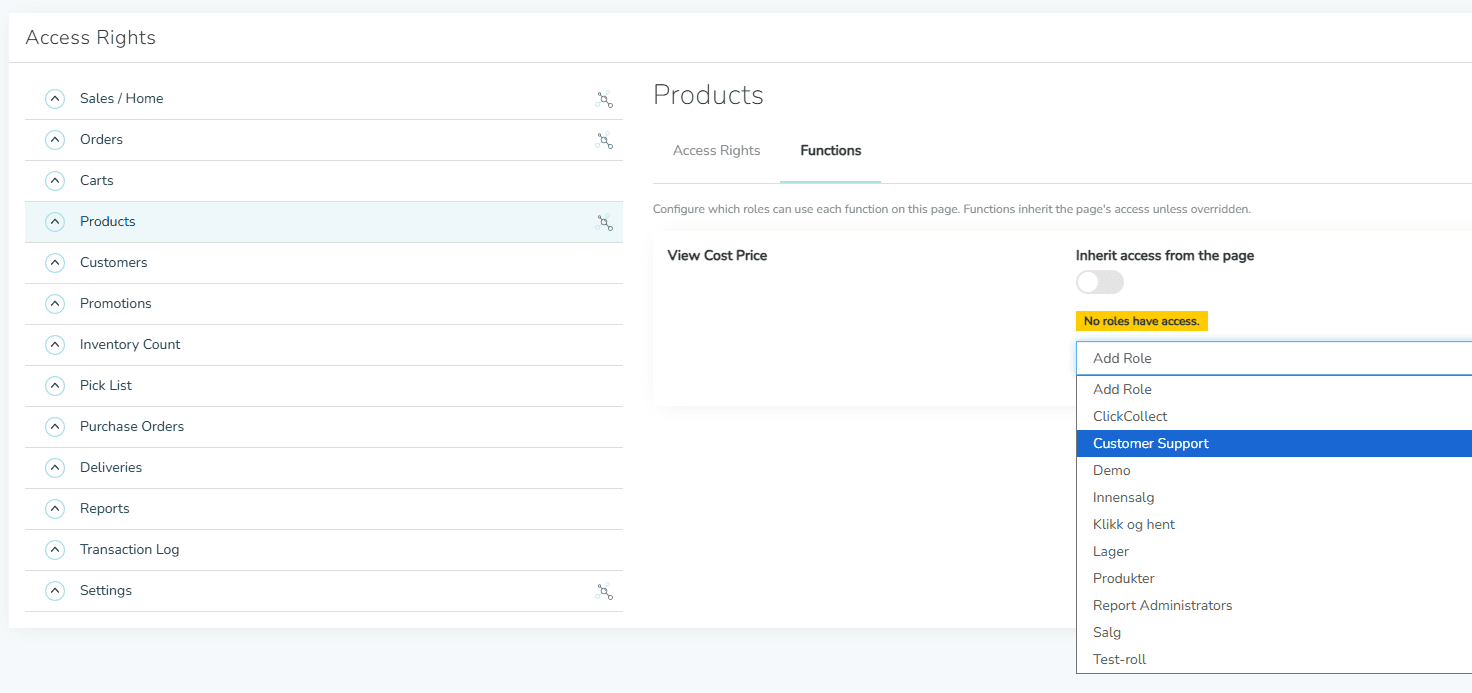Viewport: 1472px width, 693px height.
Task: Select Purchase Orders page label
Action: [x=132, y=427]
